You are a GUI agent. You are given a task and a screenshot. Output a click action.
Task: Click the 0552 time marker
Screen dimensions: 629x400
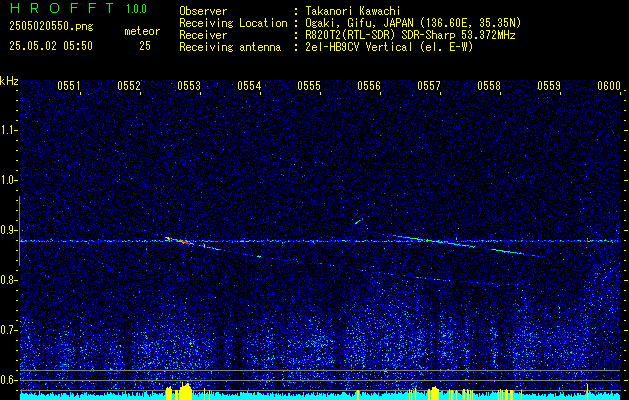click(129, 86)
